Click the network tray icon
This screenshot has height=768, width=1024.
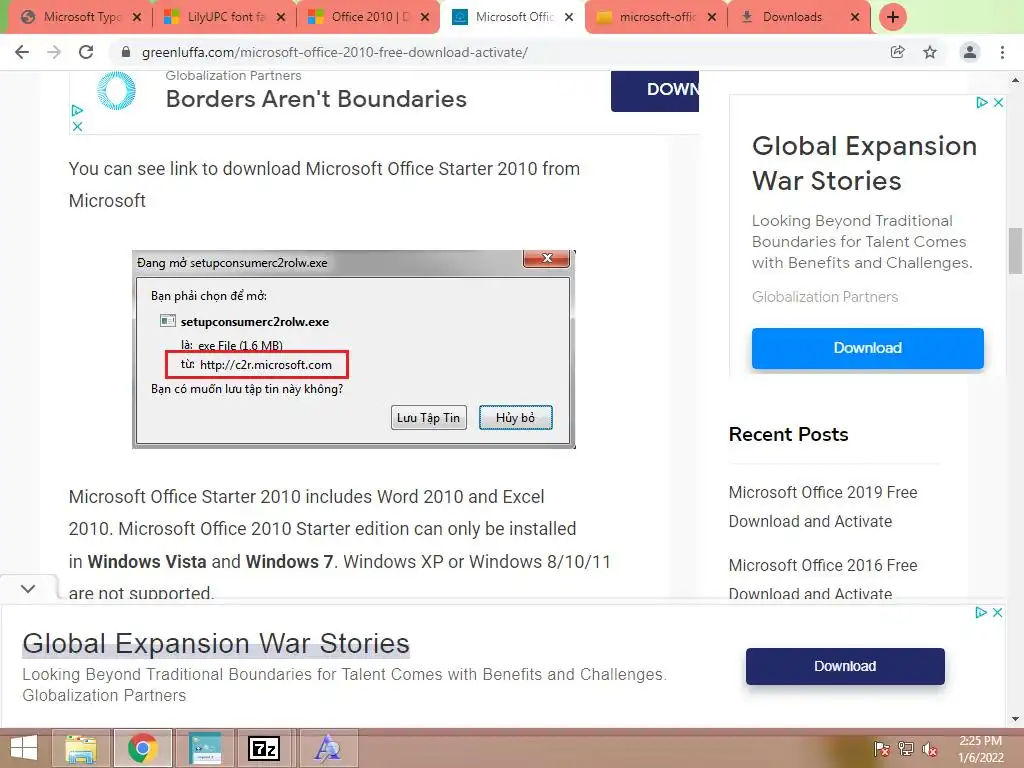[906, 749]
